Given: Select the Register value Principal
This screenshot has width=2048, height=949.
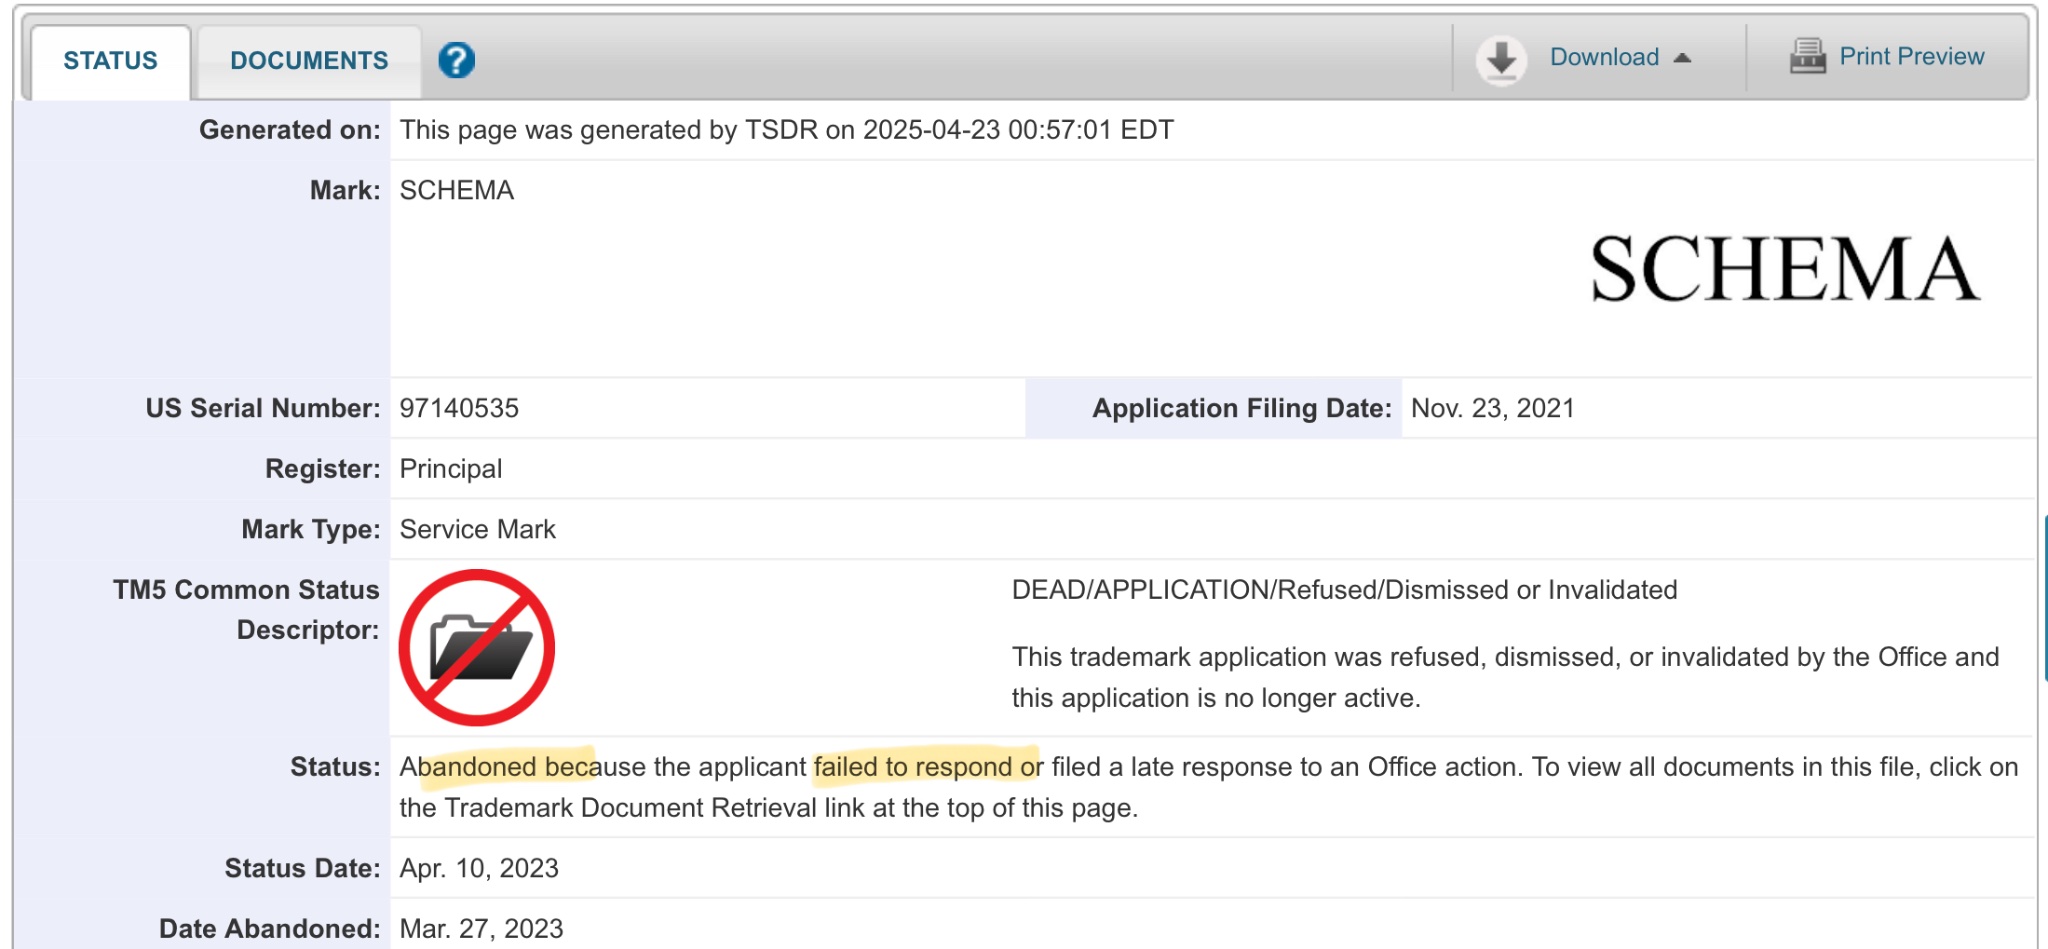Looking at the screenshot, I should [451, 469].
